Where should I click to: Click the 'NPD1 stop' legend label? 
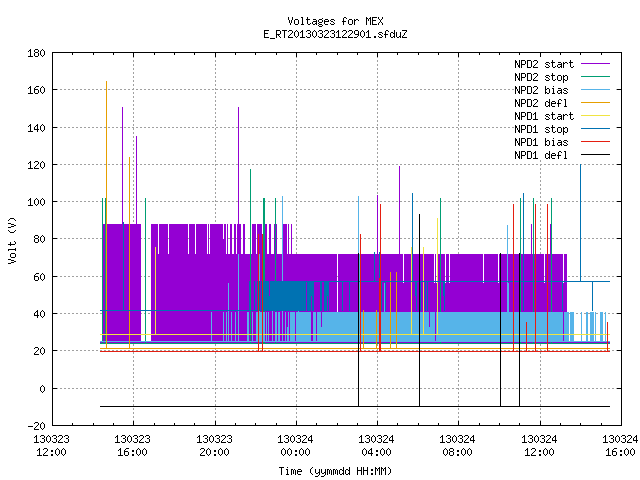tap(541, 129)
